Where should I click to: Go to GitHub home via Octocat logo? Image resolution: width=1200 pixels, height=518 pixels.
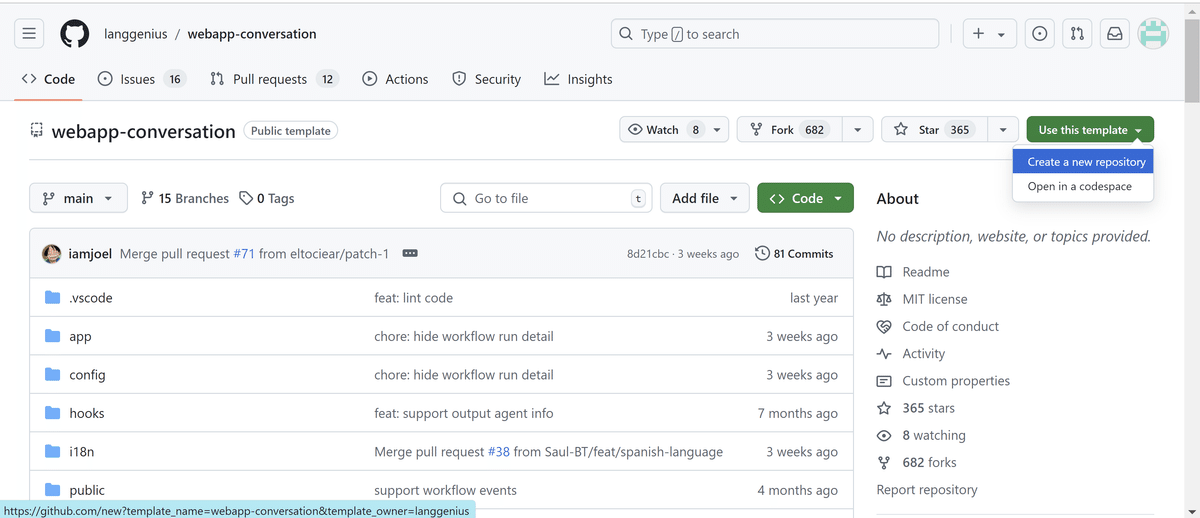[x=75, y=34]
